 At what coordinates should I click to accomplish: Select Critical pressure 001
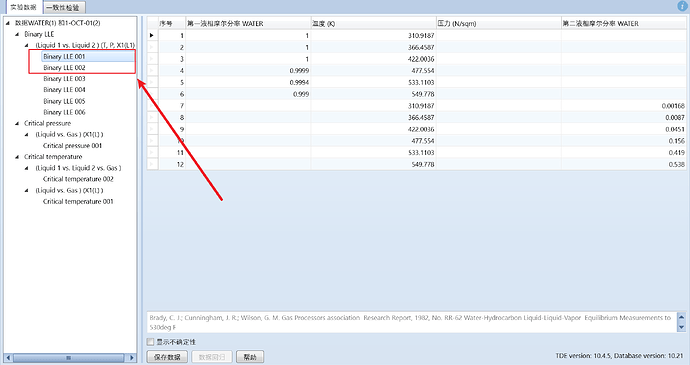72,145
